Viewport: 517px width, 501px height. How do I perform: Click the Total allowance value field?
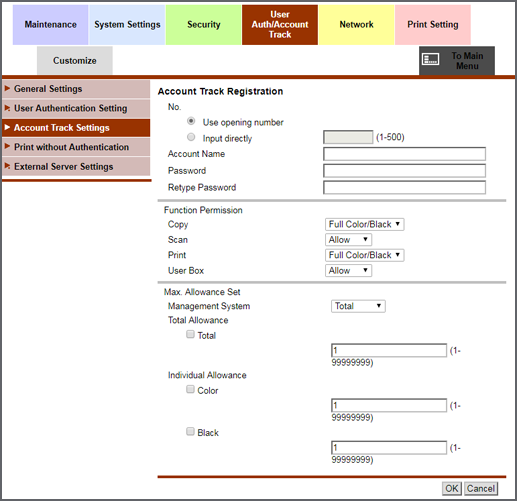[x=389, y=350]
